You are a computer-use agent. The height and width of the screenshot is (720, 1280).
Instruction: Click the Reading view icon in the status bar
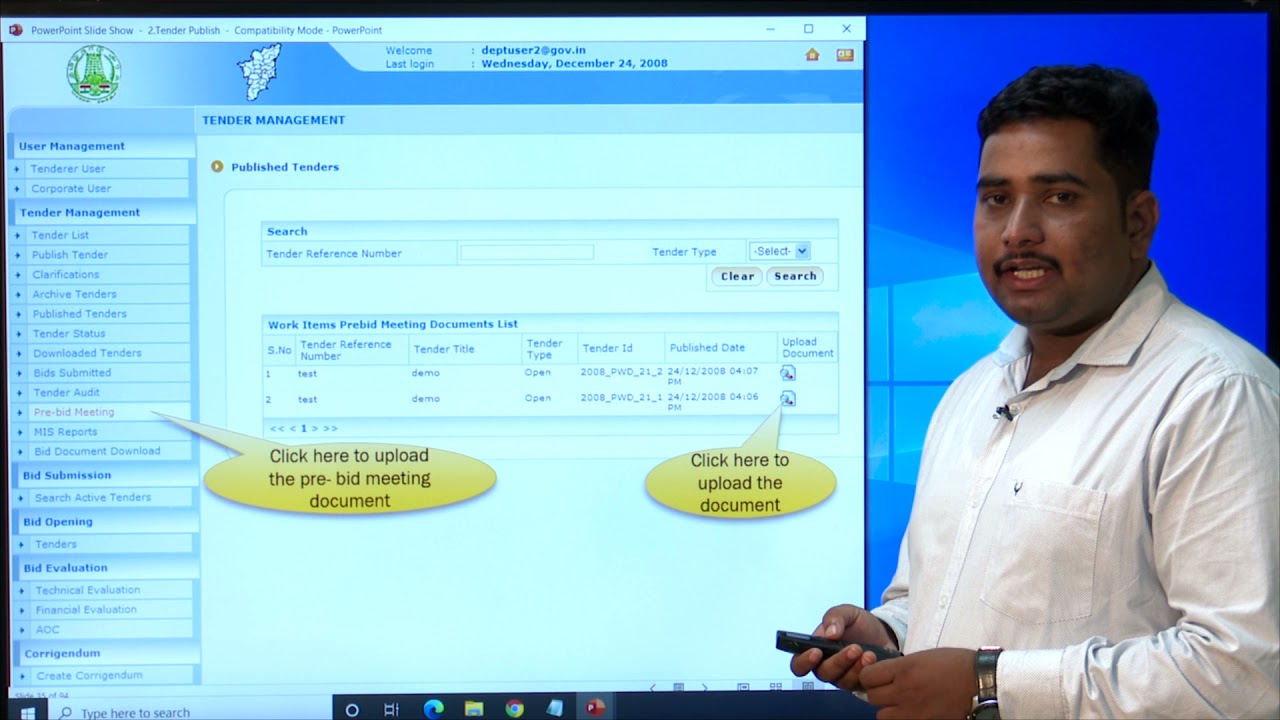(x=808, y=687)
